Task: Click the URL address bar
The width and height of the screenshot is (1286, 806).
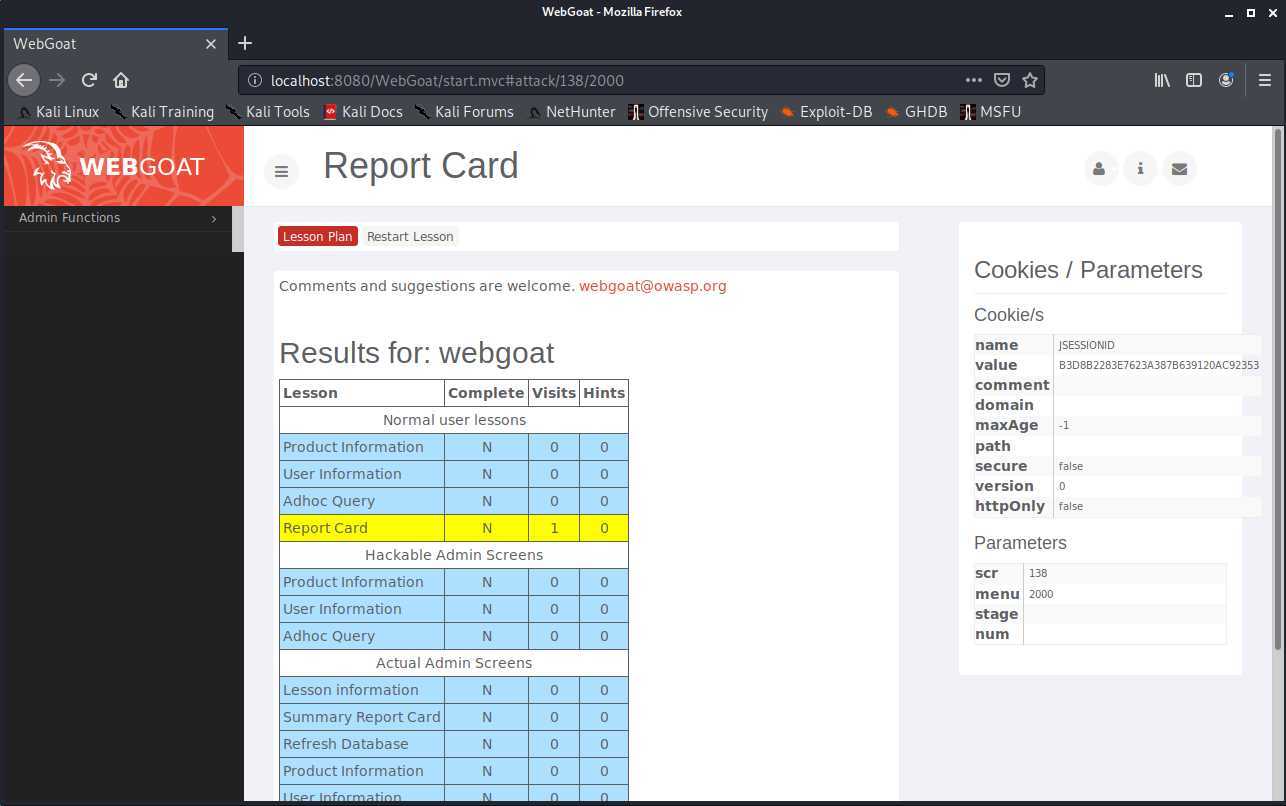Action: (x=600, y=80)
